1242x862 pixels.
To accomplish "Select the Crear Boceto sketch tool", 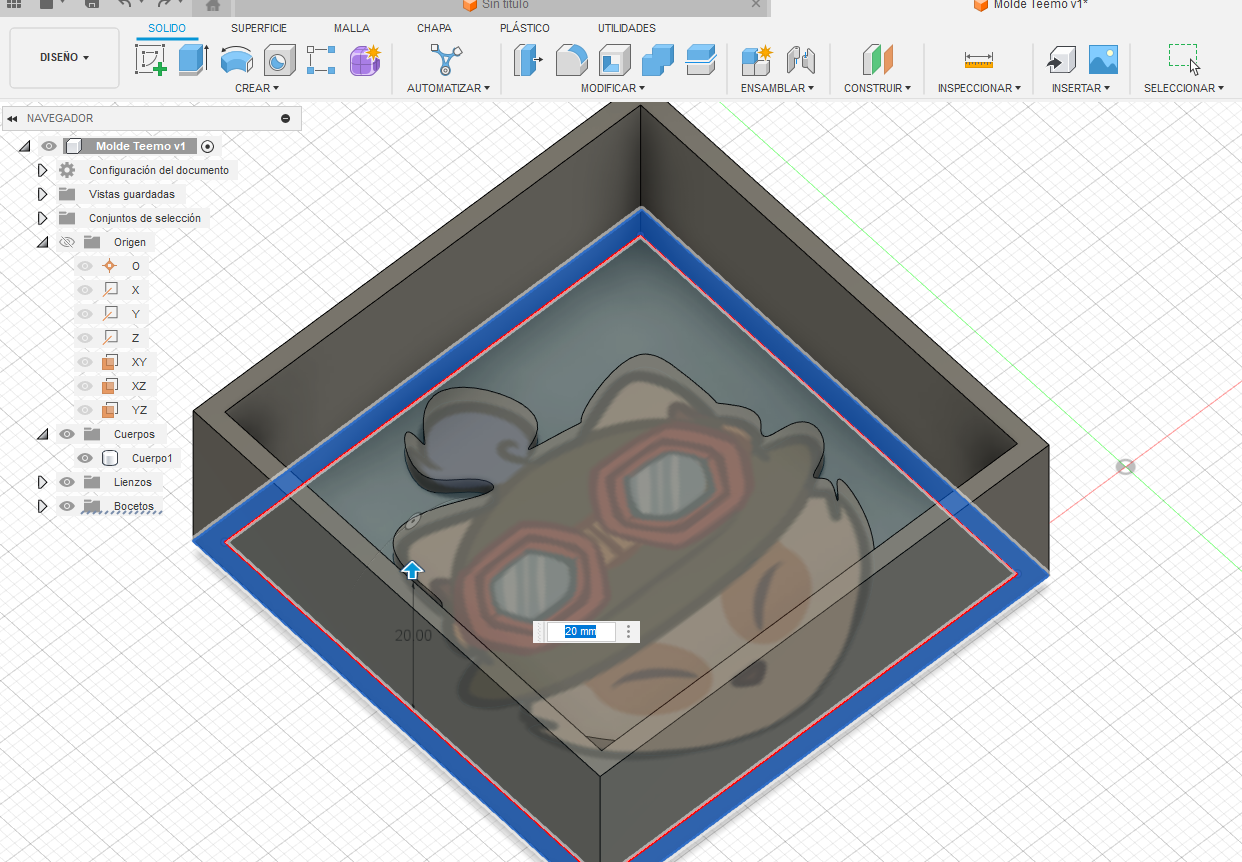I will pyautogui.click(x=148, y=60).
